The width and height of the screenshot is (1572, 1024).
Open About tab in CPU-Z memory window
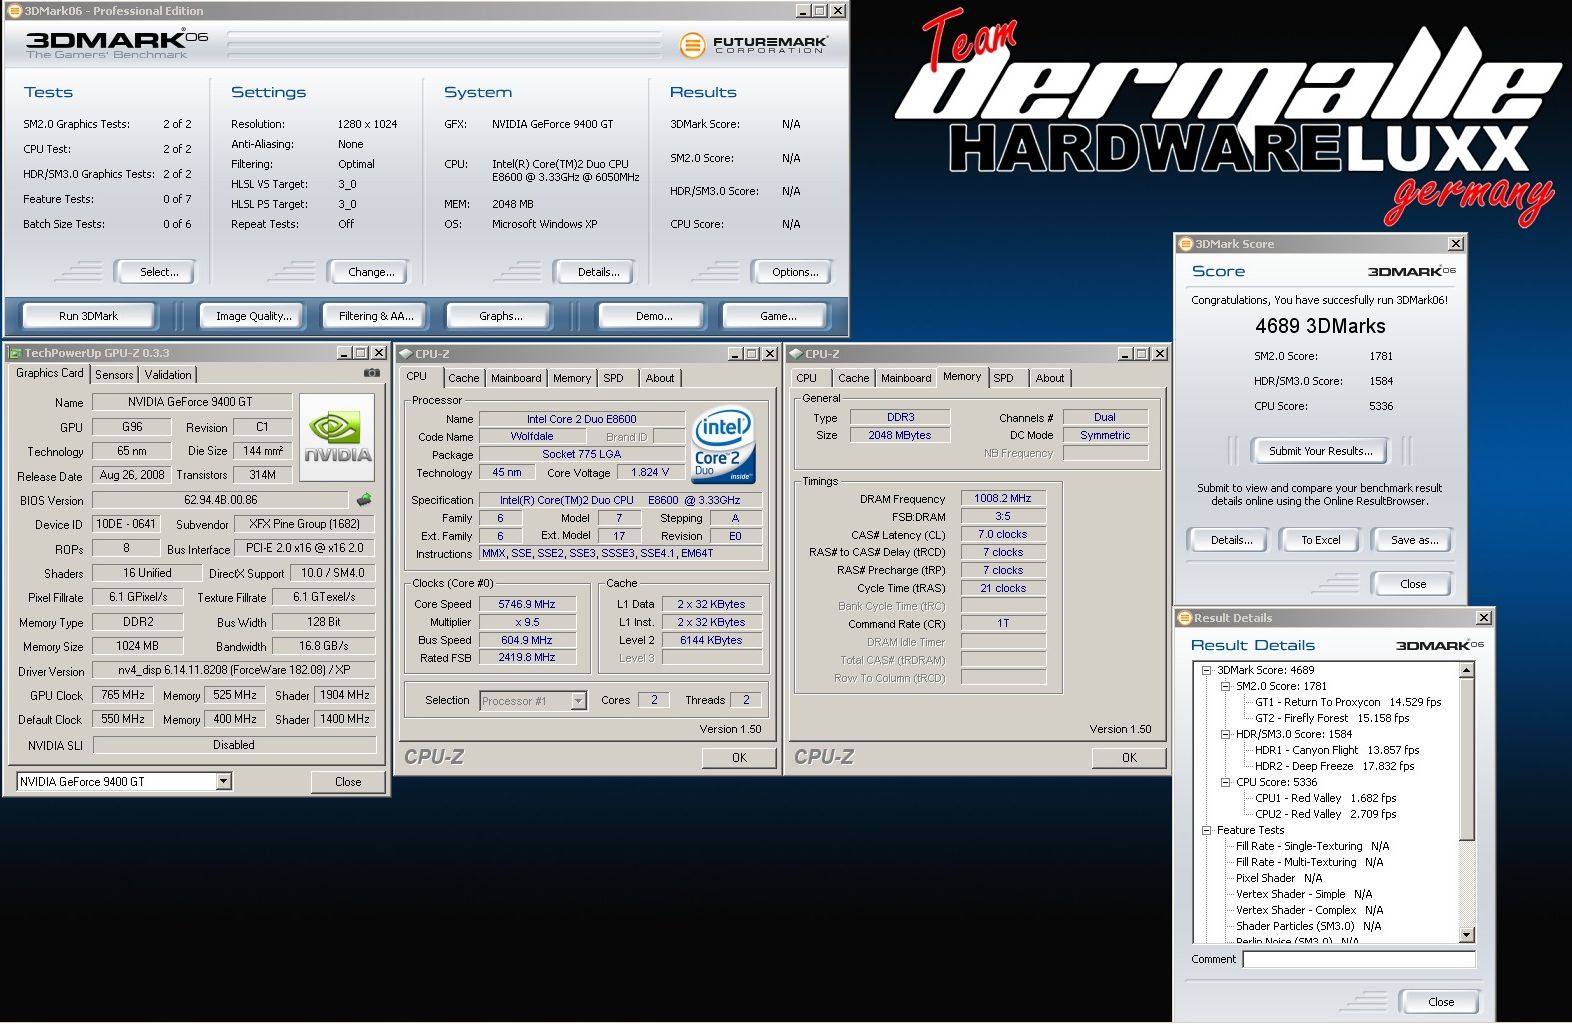[x=1050, y=378]
